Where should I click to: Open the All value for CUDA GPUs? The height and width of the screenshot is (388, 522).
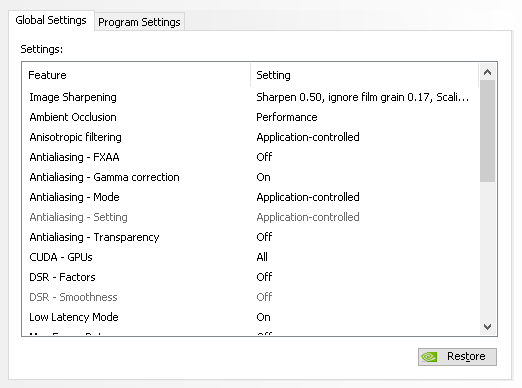click(262, 257)
